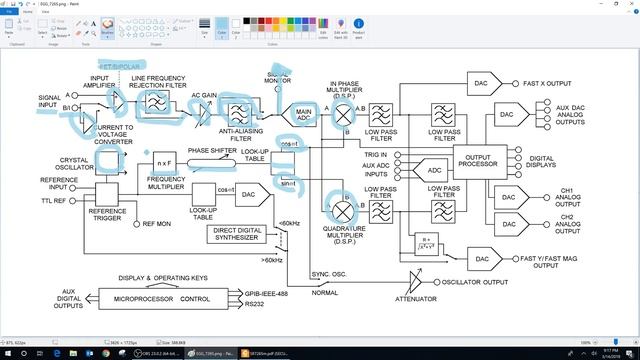Choose the Five-point star shape

136,35
